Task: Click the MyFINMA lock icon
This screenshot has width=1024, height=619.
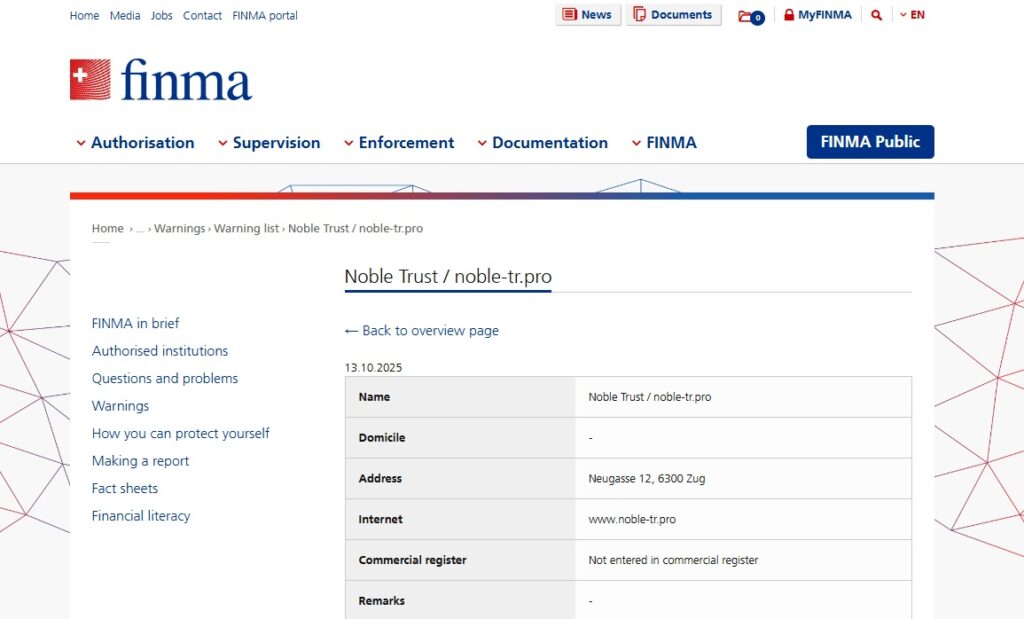Action: 789,15
